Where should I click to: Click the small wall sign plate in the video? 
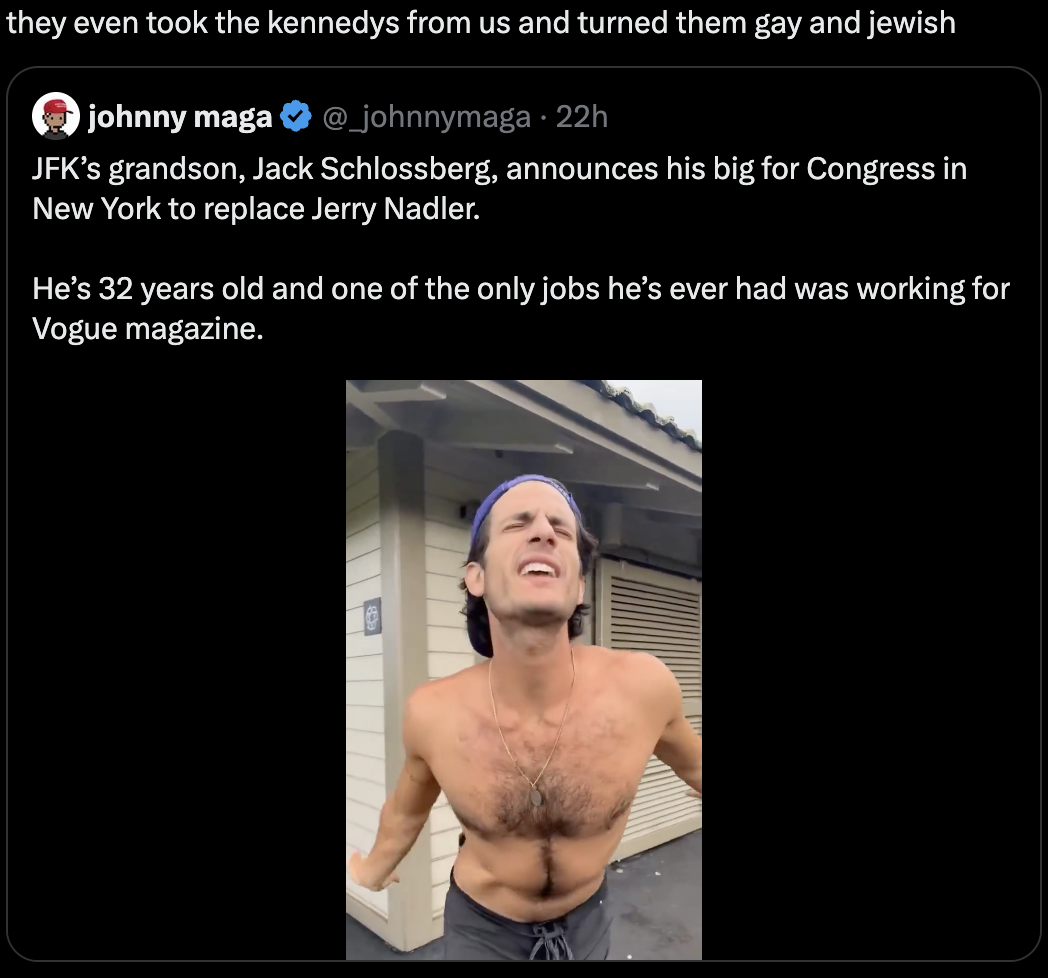coord(372,616)
